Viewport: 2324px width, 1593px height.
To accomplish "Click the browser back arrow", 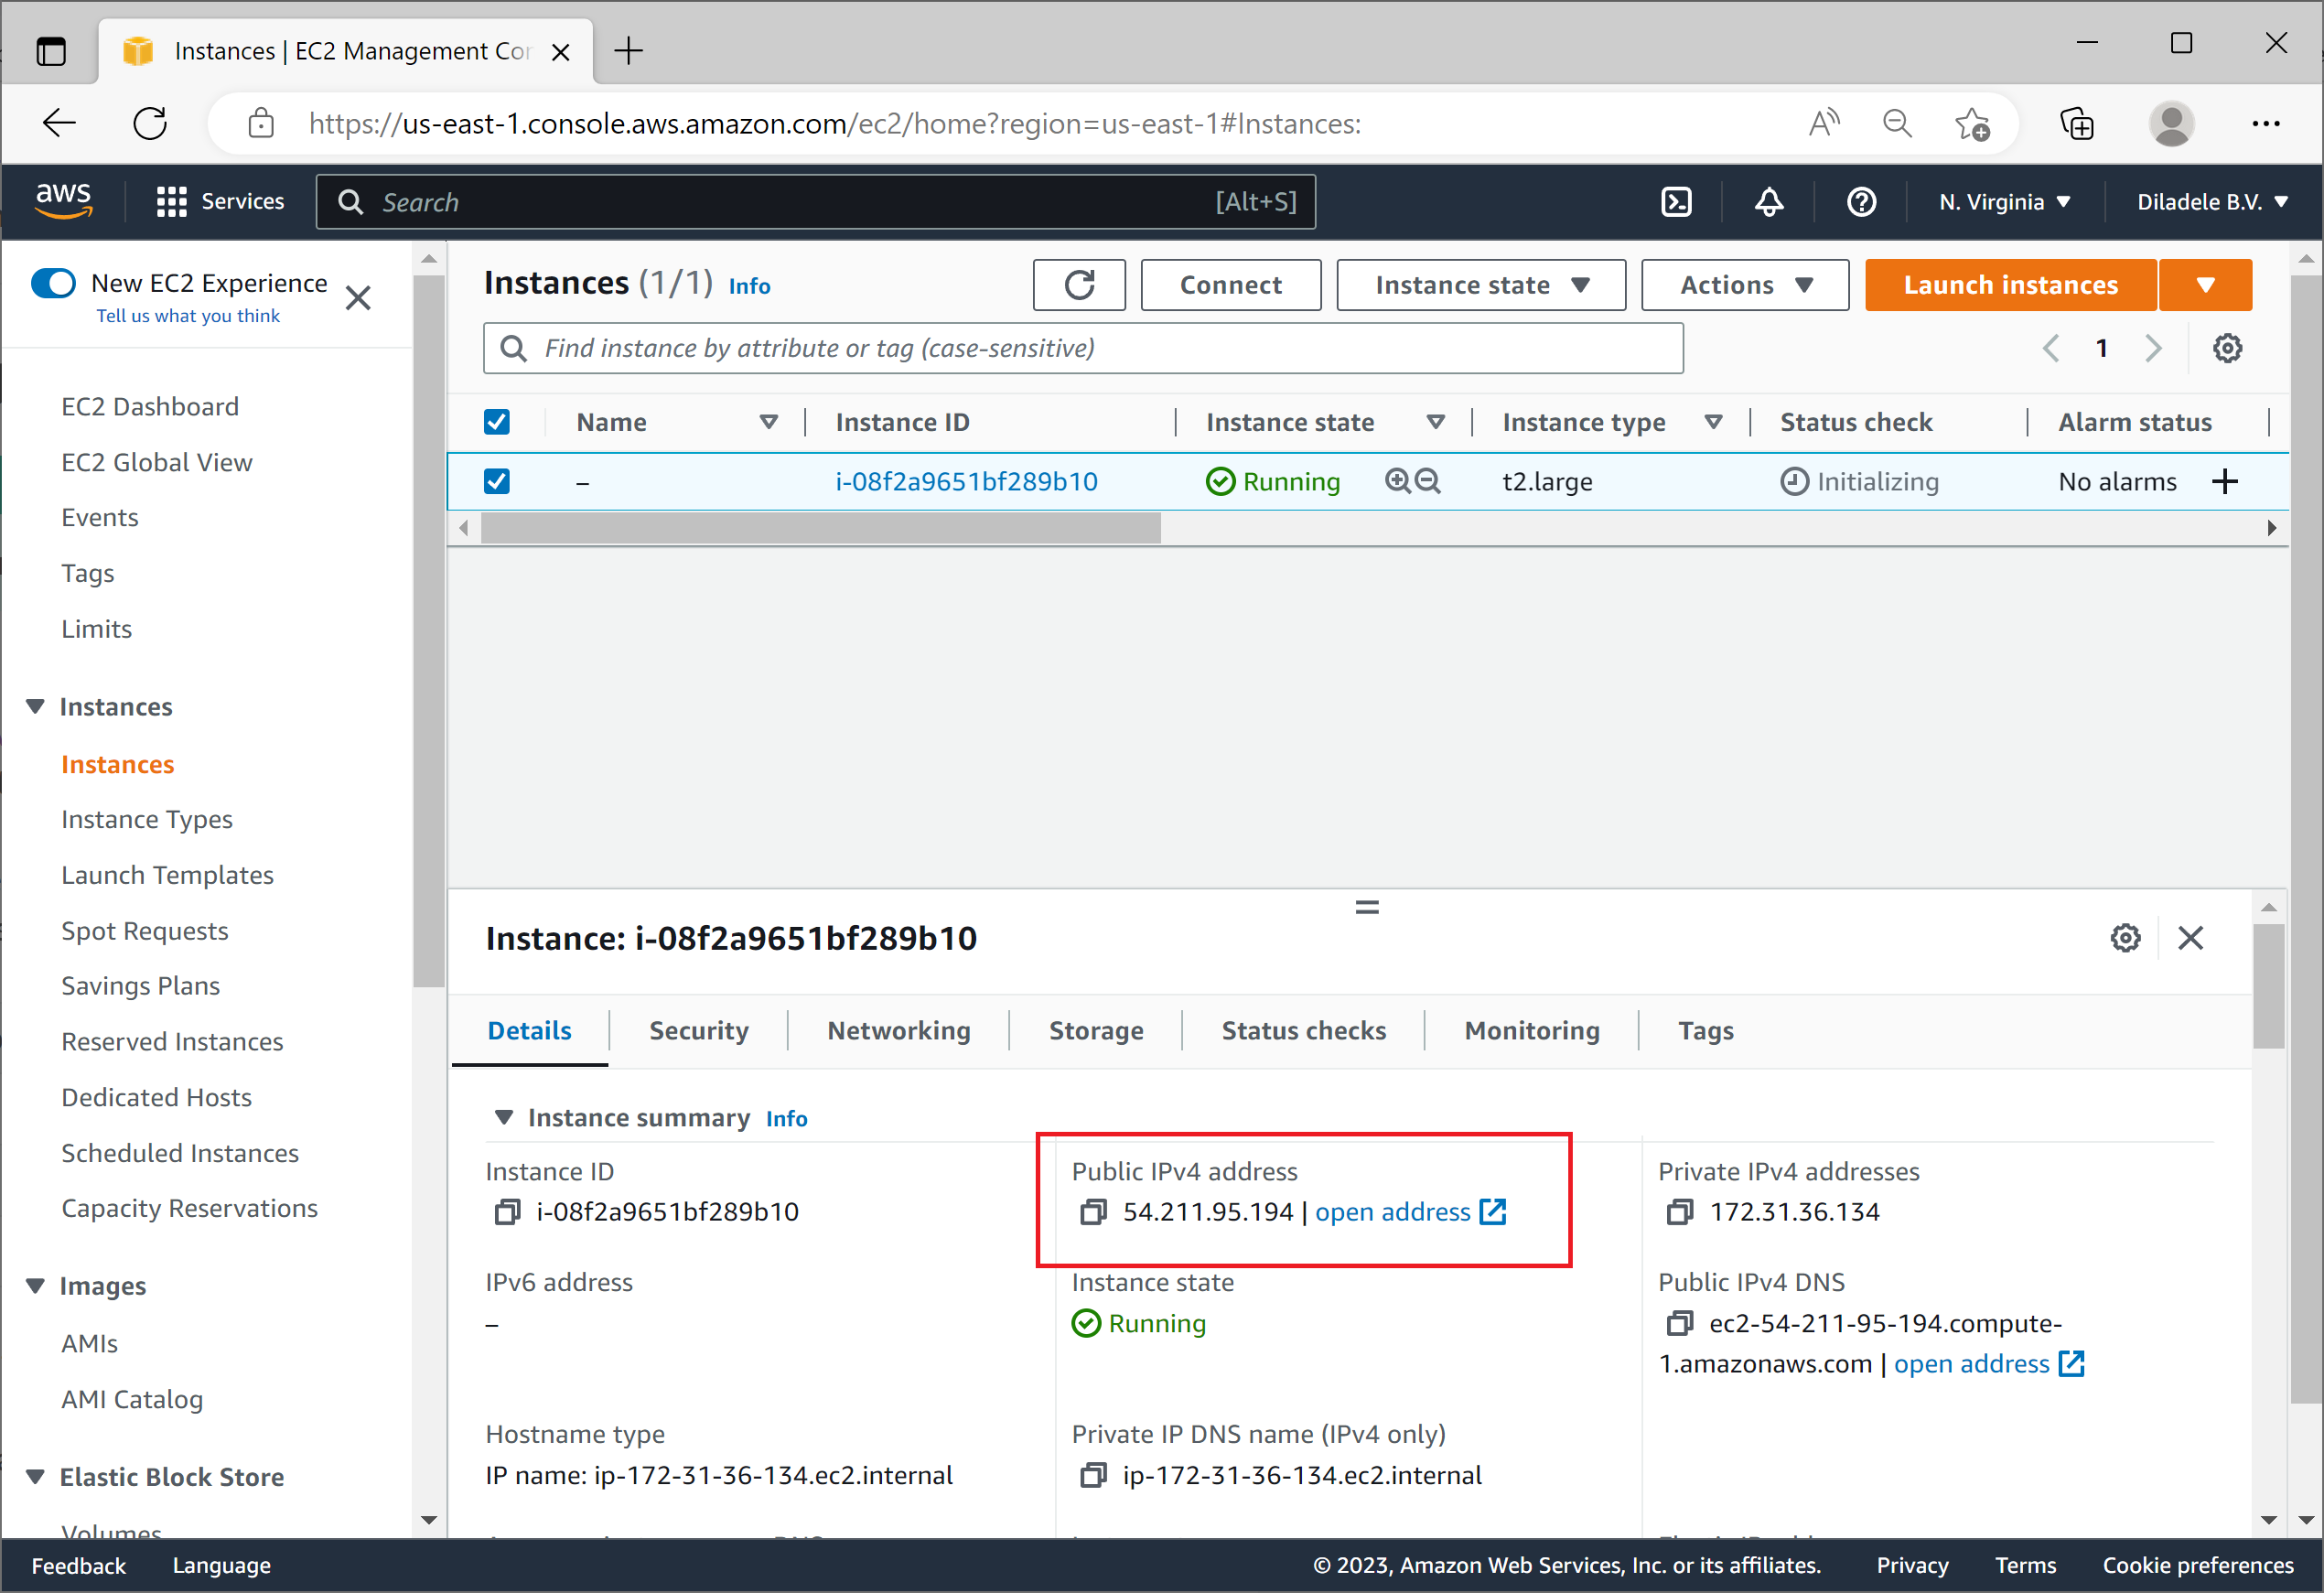I will point(60,124).
